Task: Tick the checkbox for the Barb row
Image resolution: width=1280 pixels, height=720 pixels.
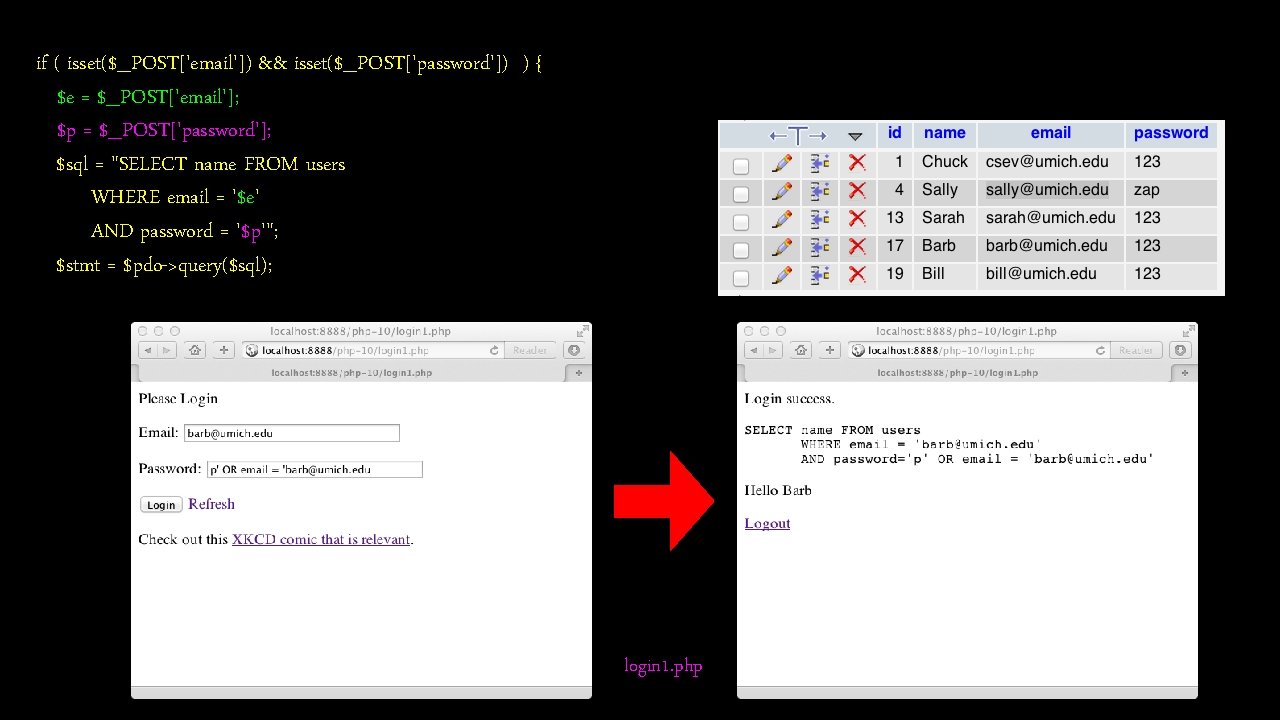Action: point(741,250)
